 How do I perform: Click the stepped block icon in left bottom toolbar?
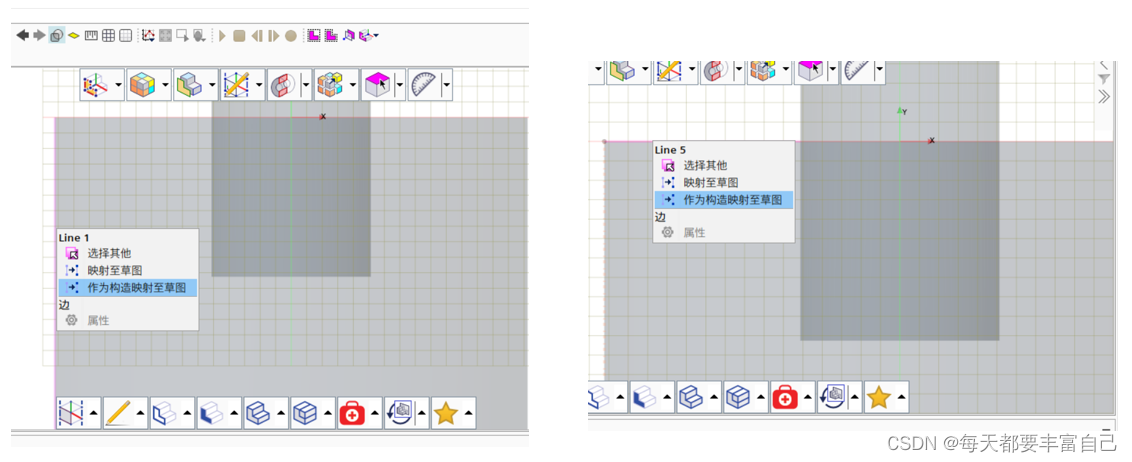(258, 413)
